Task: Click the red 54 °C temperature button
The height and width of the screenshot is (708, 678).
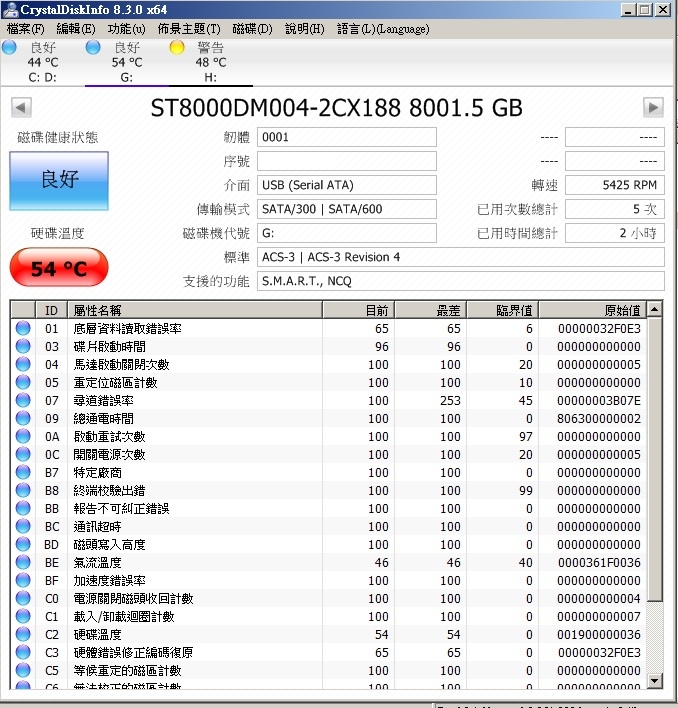Action: click(x=59, y=267)
